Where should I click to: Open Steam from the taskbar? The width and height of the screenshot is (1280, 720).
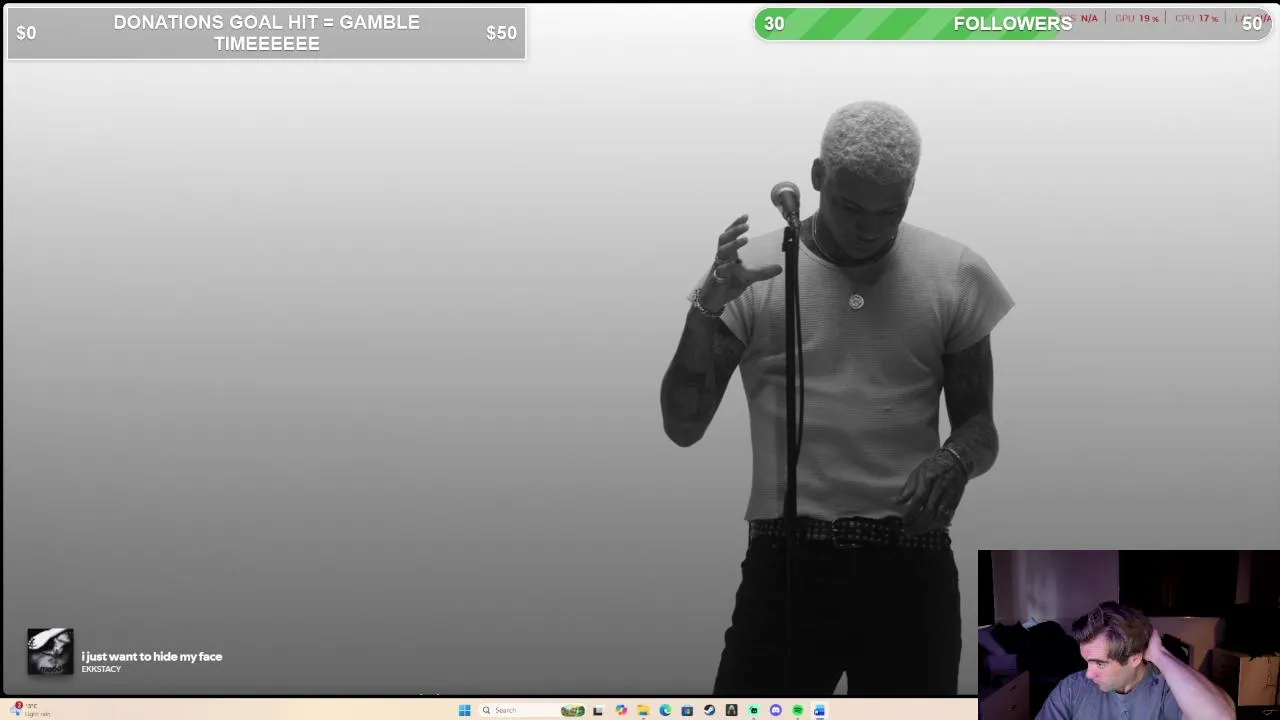709,710
